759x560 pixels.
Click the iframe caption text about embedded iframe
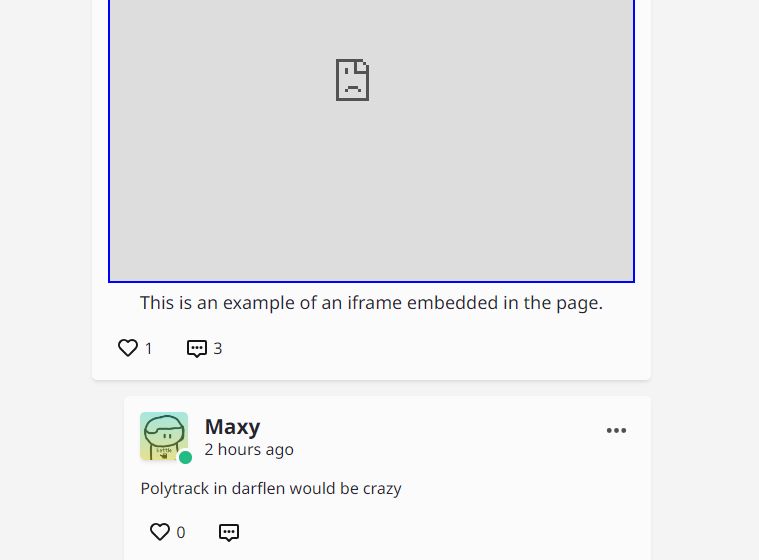tap(371, 303)
